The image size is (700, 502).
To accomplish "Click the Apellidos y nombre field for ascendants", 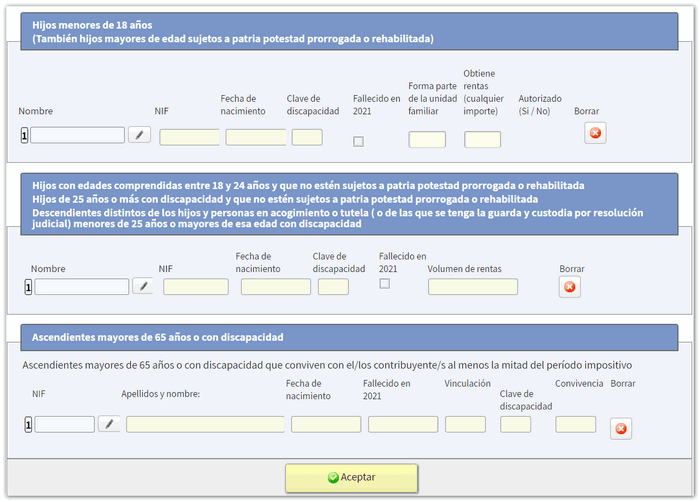I will [x=205, y=424].
